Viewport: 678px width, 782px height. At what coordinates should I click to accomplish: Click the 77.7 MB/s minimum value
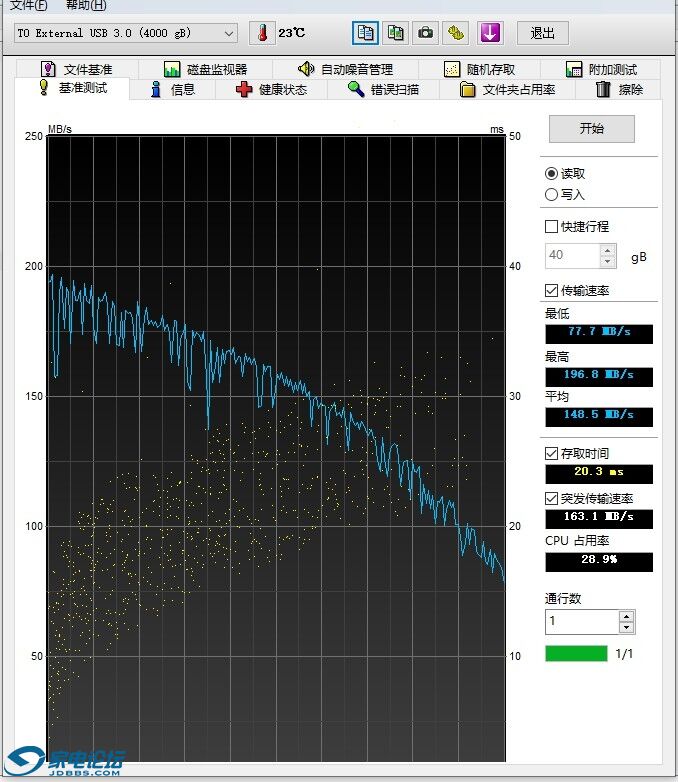(x=599, y=334)
